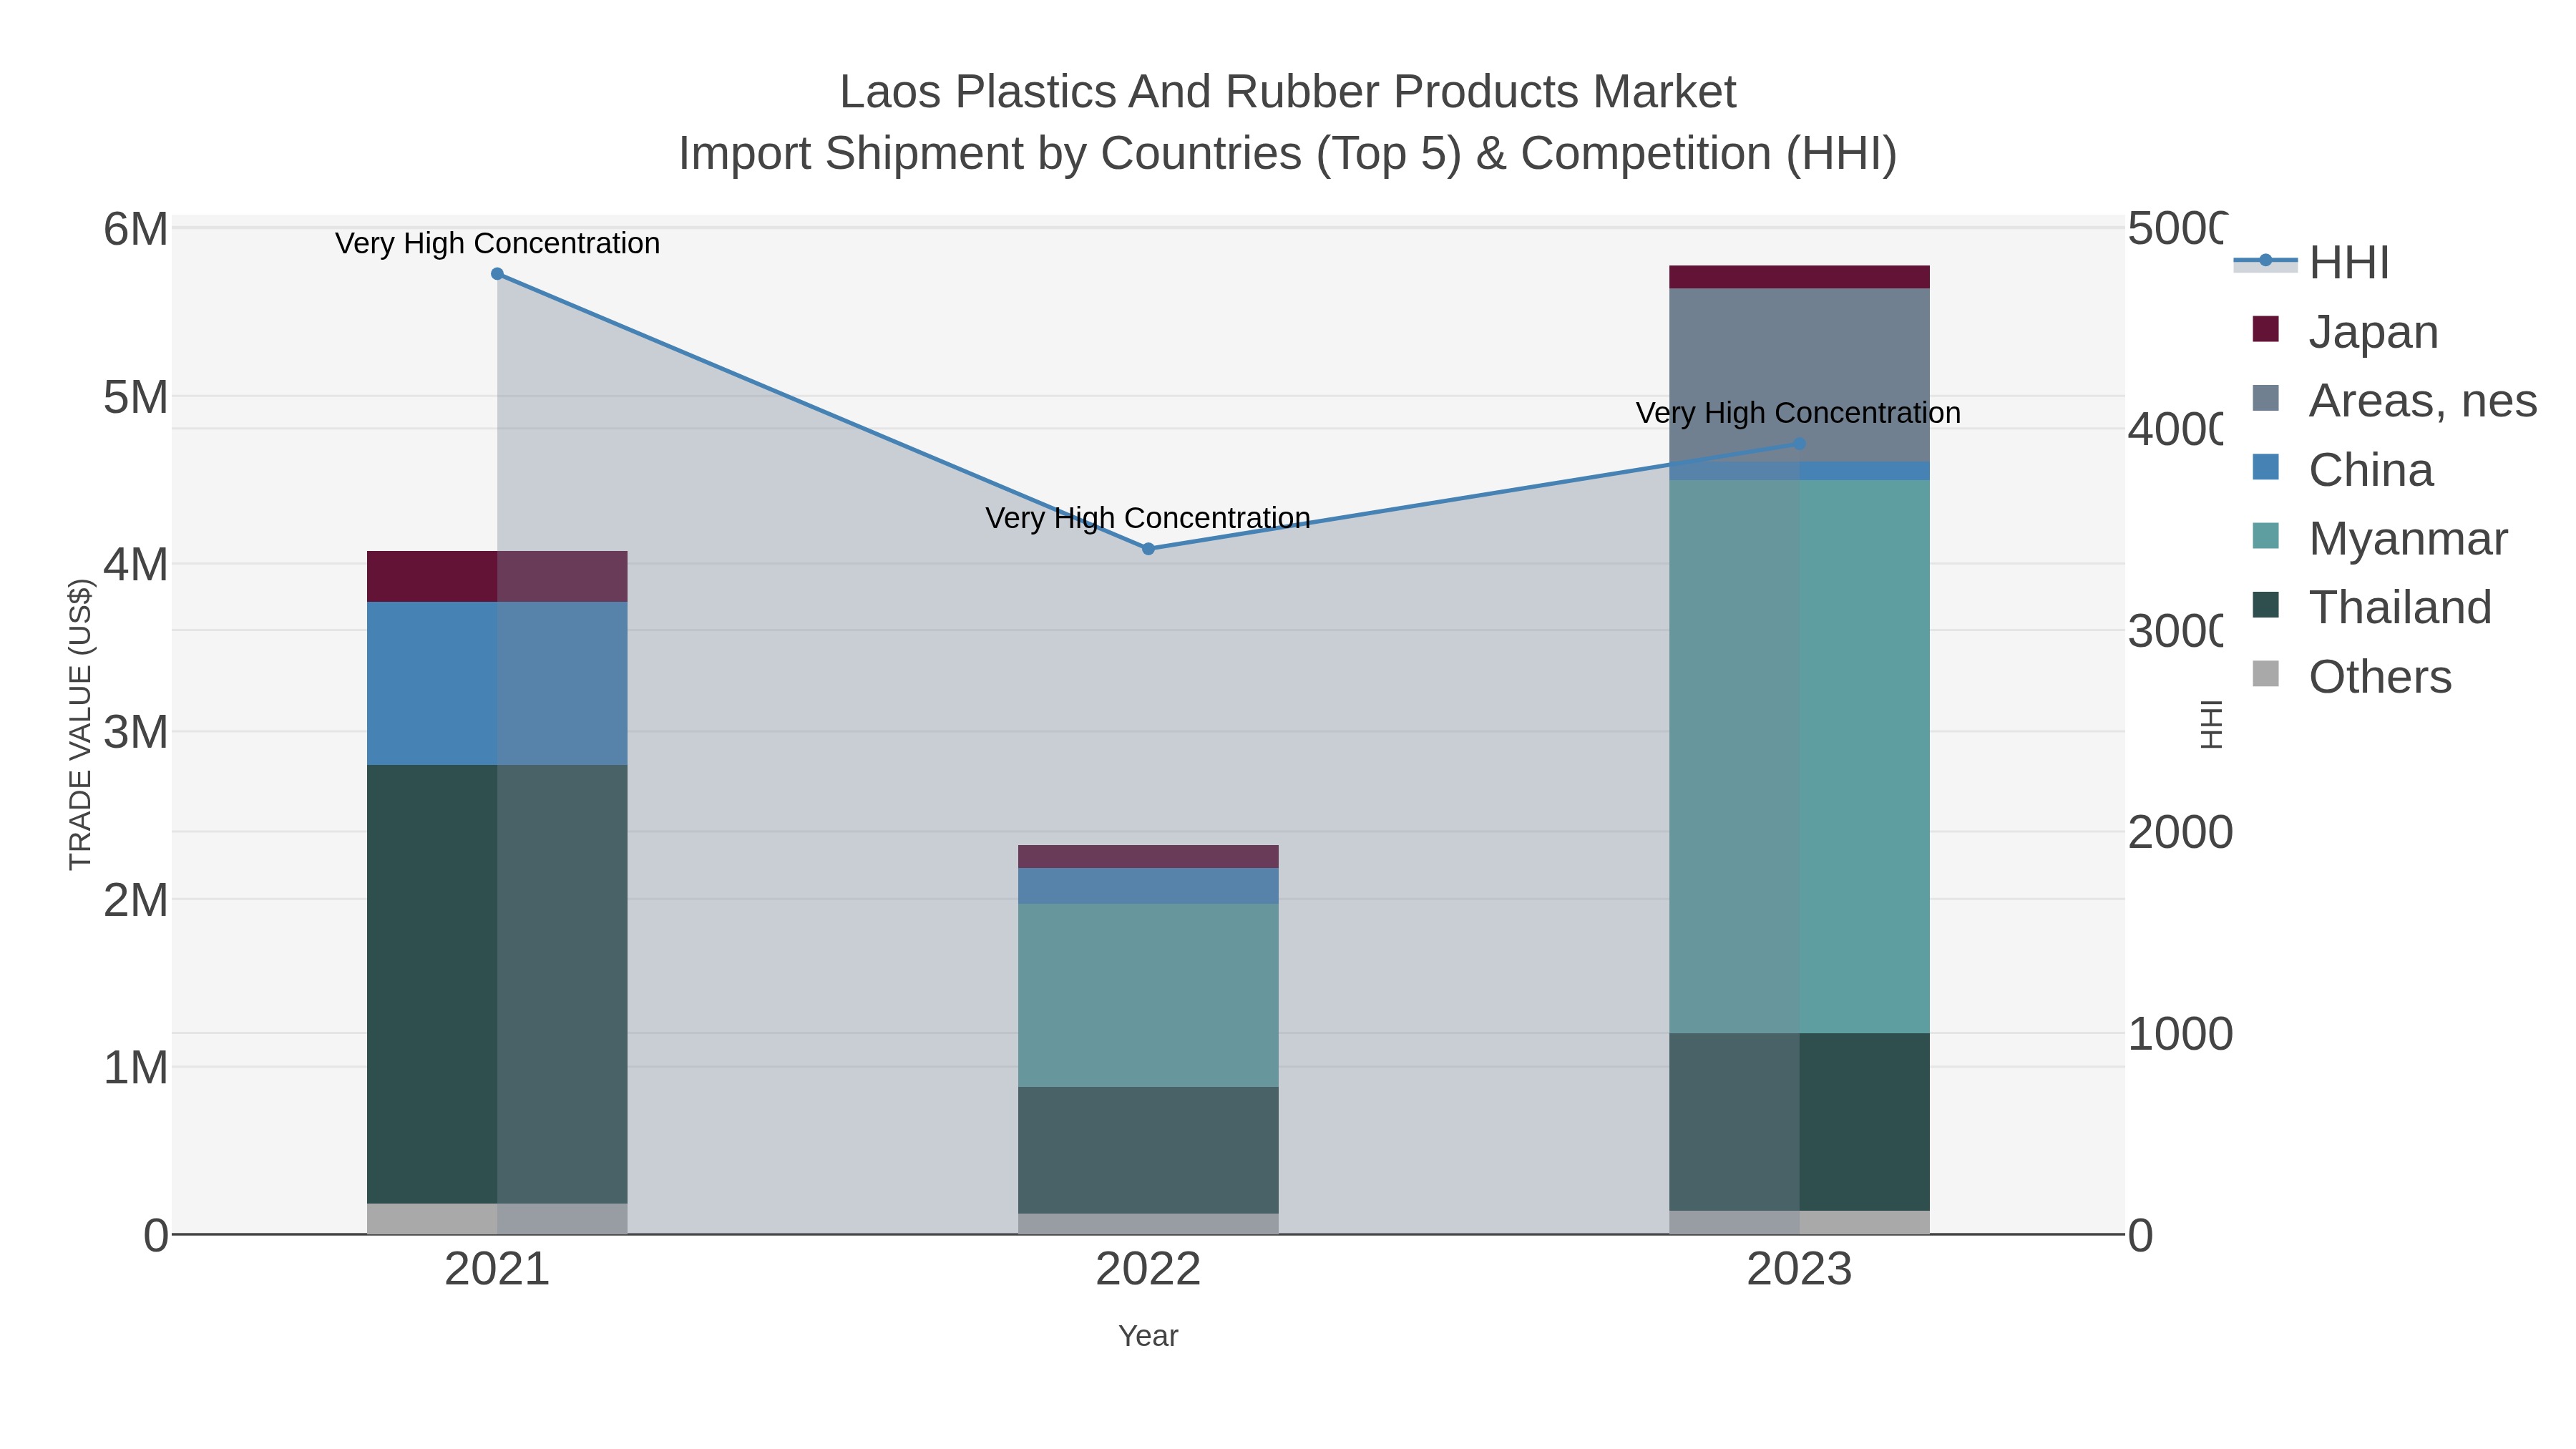Click the Others gray legend swatch

click(2266, 674)
